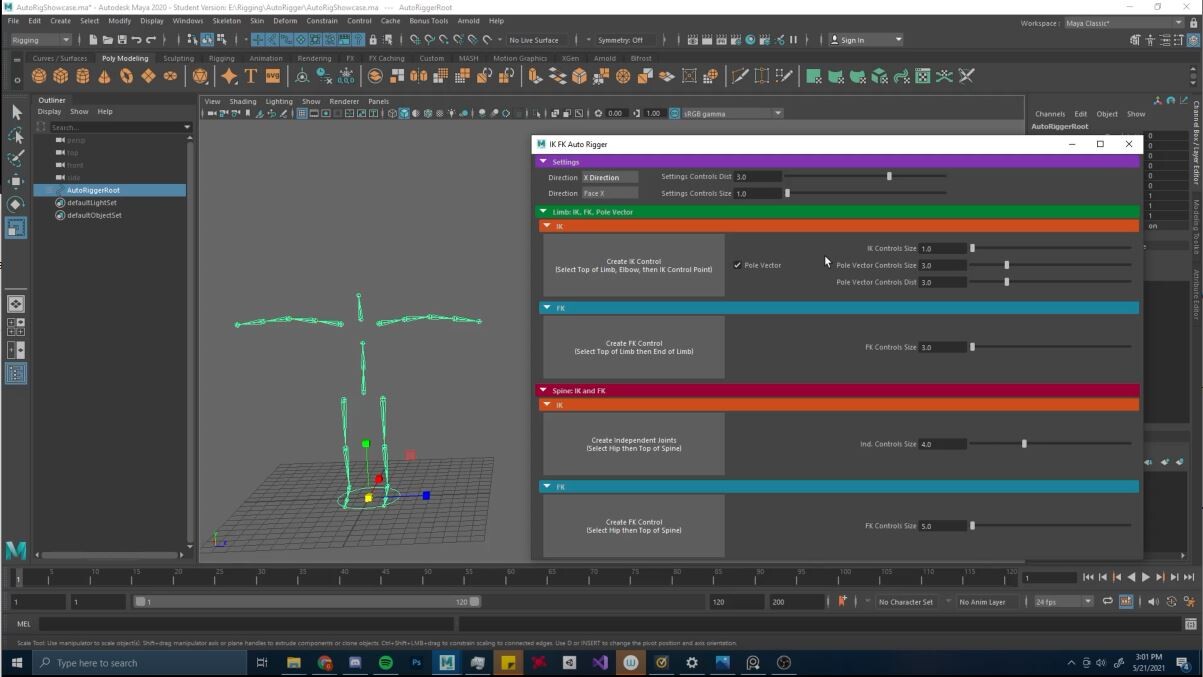Click the Maya icon in the Windows taskbar

446,662
